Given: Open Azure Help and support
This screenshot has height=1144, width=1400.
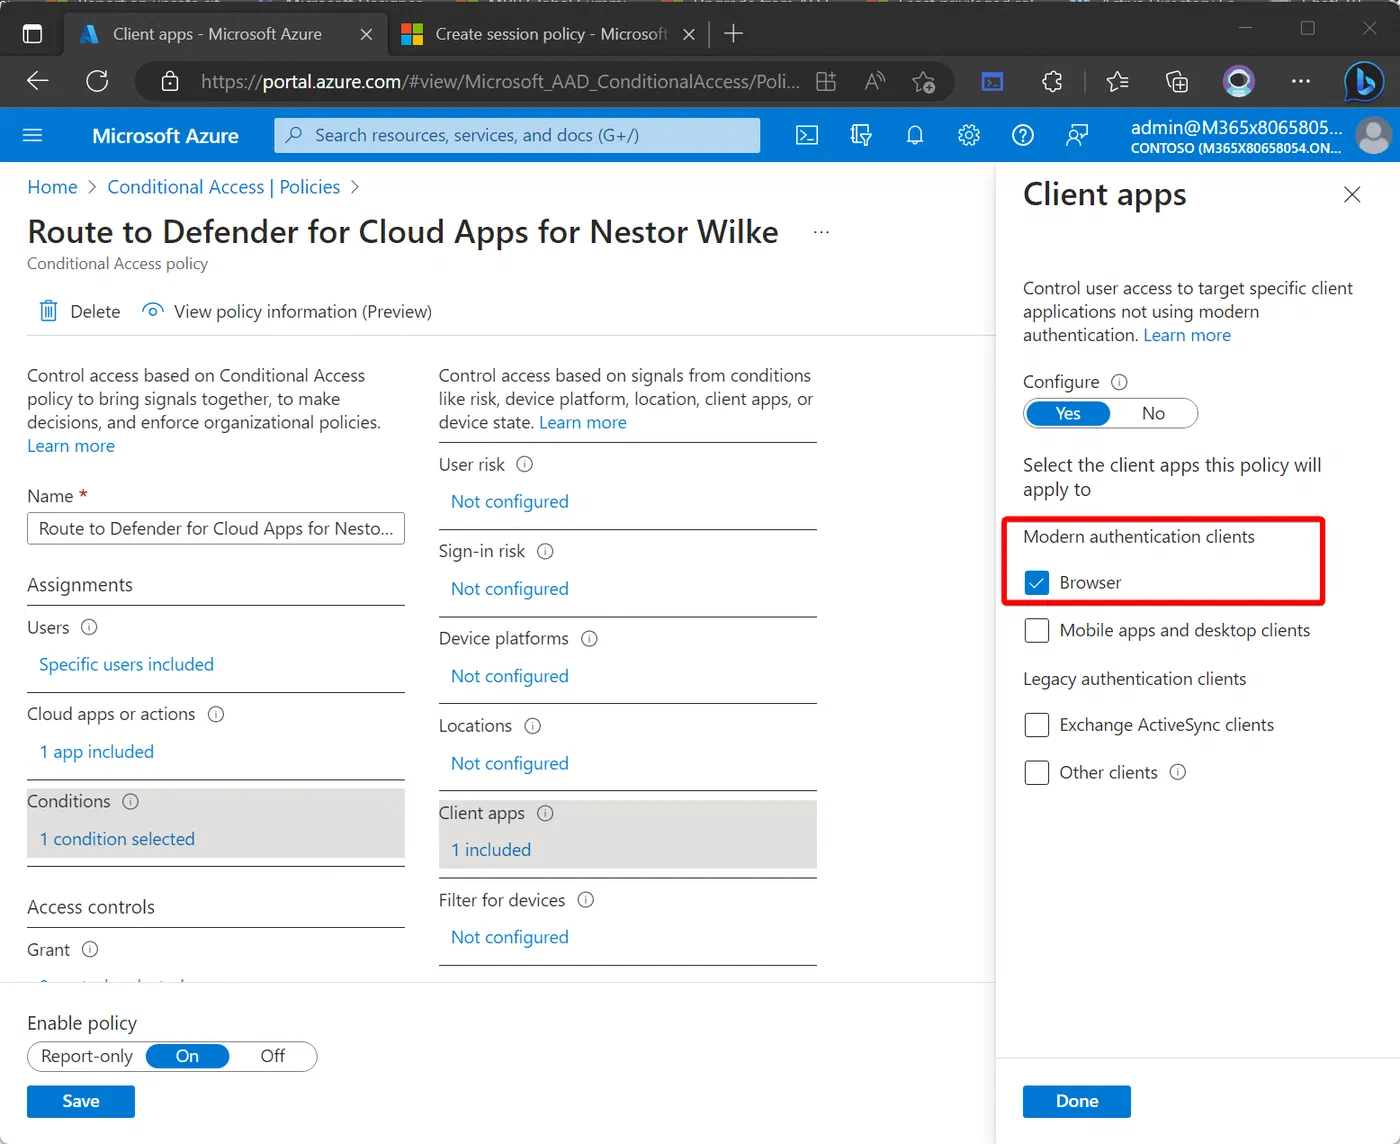Looking at the screenshot, I should pos(1023,135).
